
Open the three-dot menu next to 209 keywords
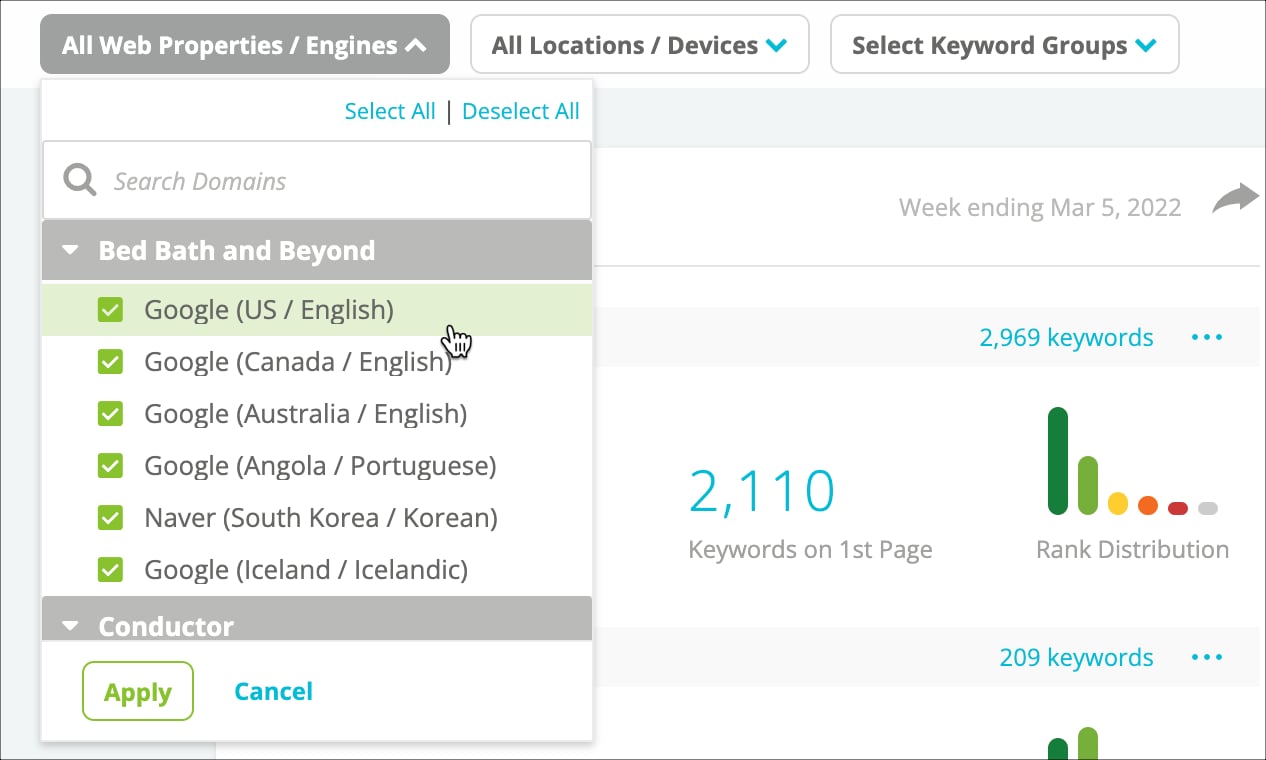point(1207,658)
